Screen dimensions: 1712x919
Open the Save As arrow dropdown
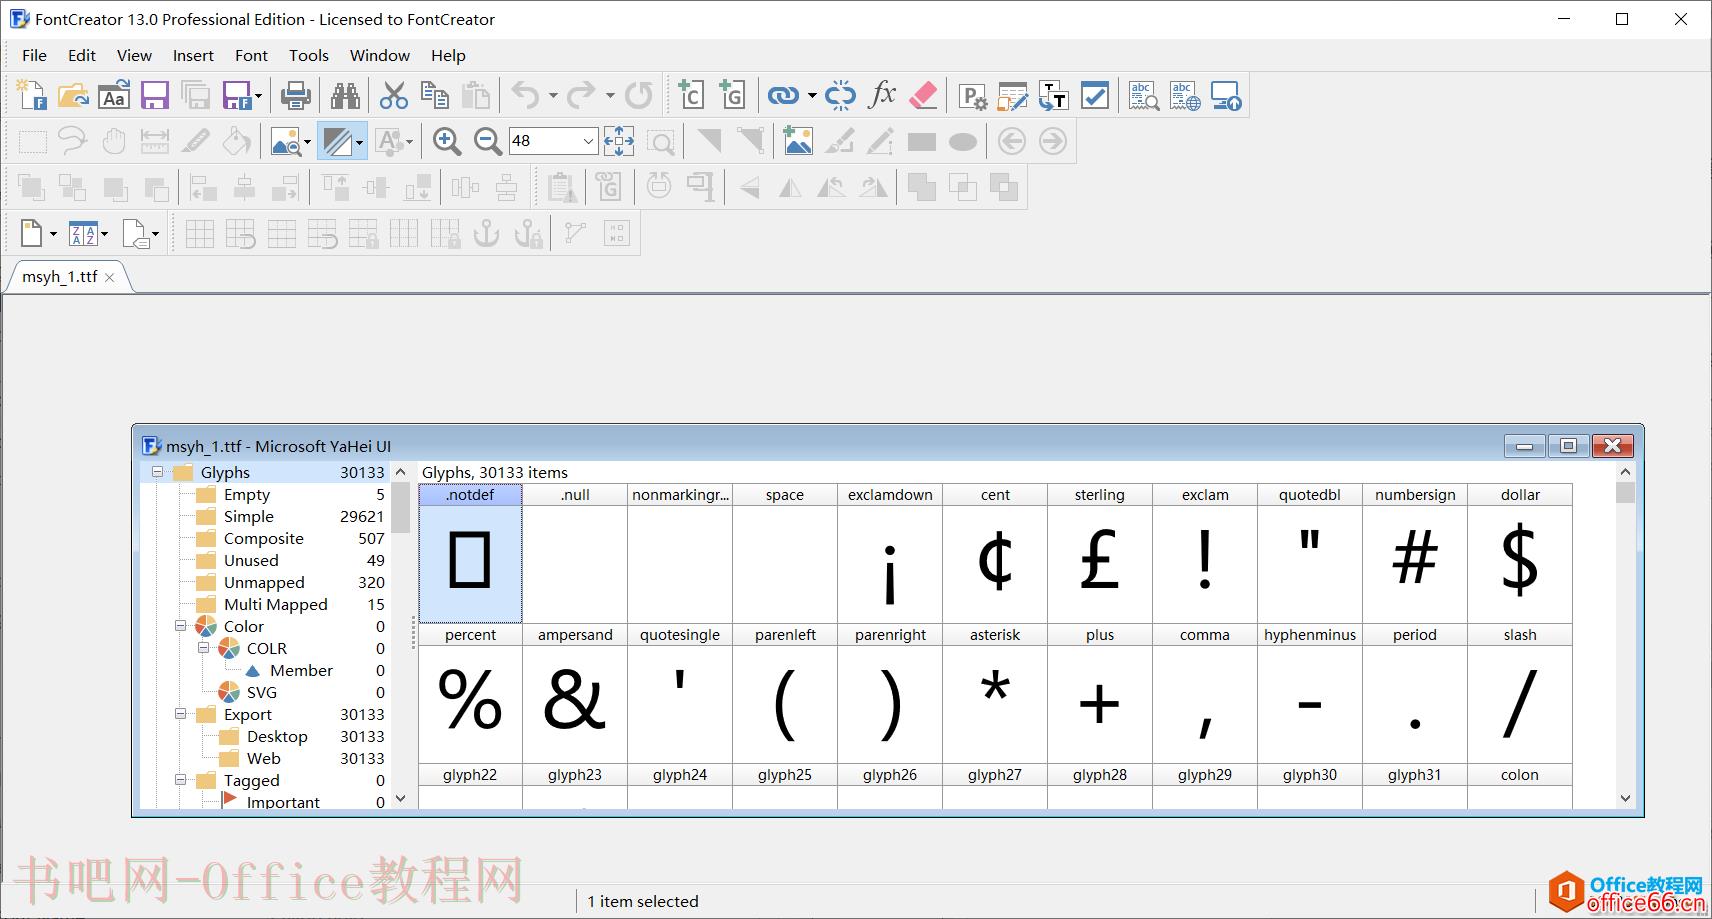[258, 96]
